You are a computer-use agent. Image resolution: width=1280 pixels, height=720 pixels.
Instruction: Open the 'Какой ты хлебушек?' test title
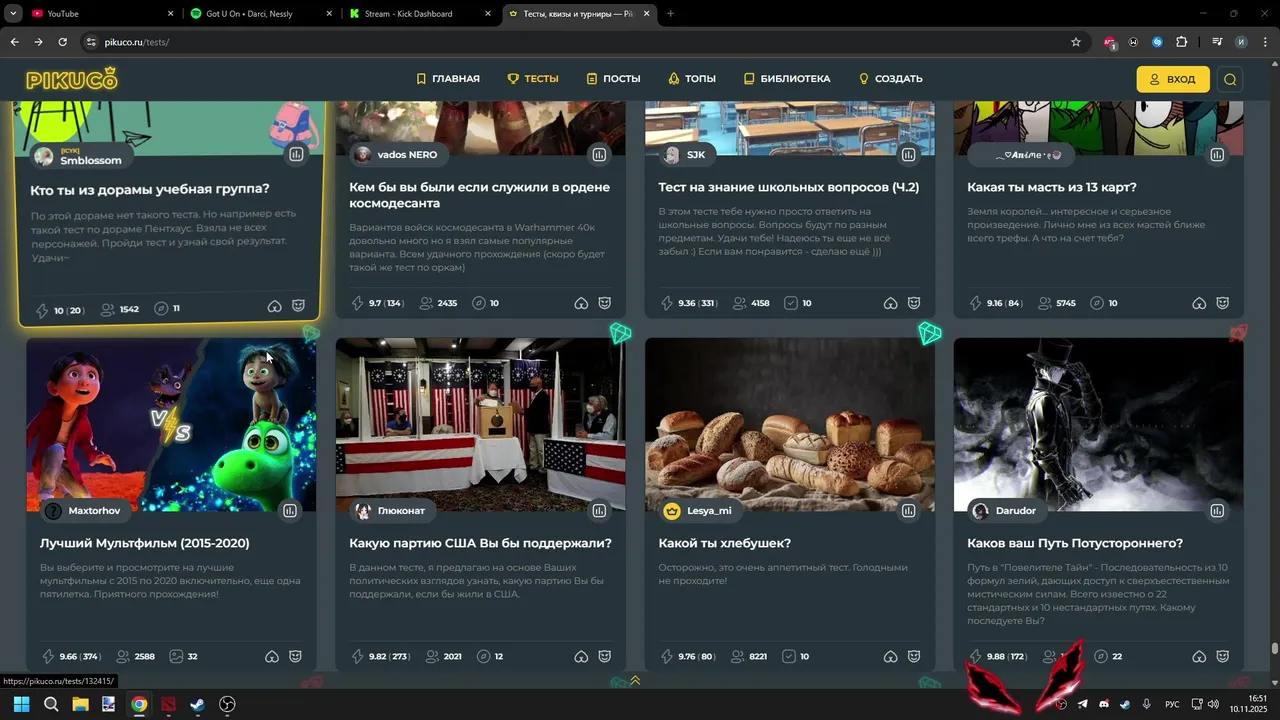725,543
